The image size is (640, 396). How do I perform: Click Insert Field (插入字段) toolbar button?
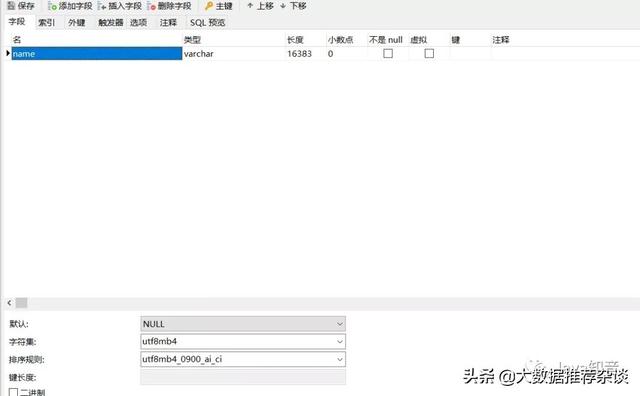tap(120, 6)
